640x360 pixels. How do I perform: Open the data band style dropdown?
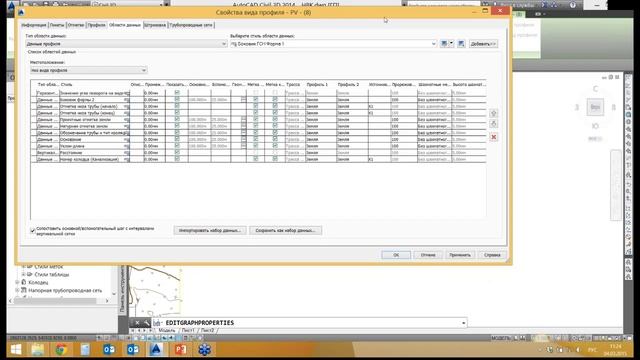tap(333, 44)
